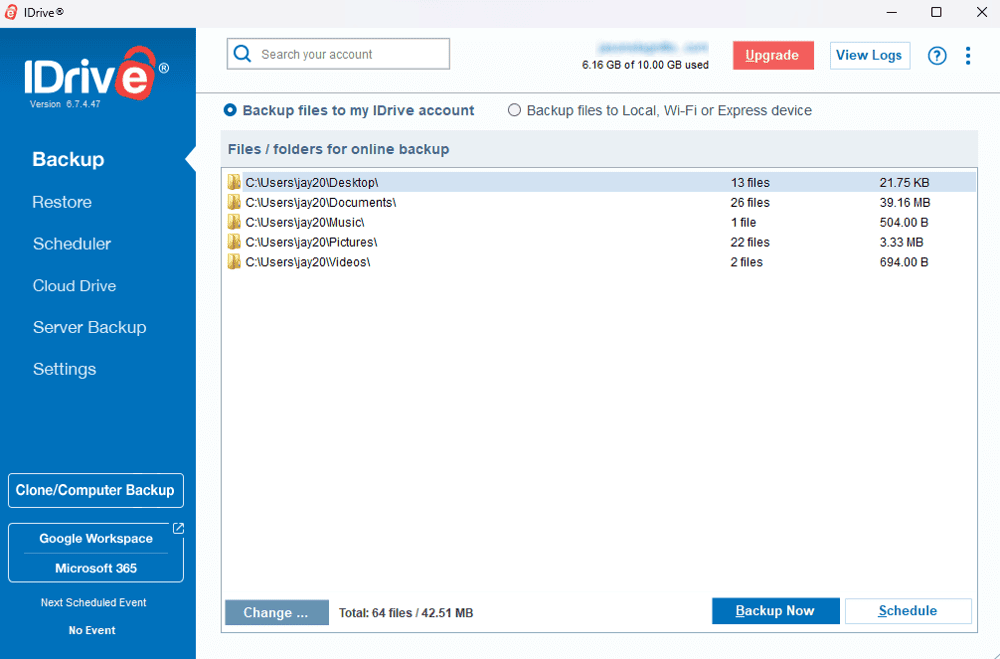Click the Desktop folder icon

(234, 182)
